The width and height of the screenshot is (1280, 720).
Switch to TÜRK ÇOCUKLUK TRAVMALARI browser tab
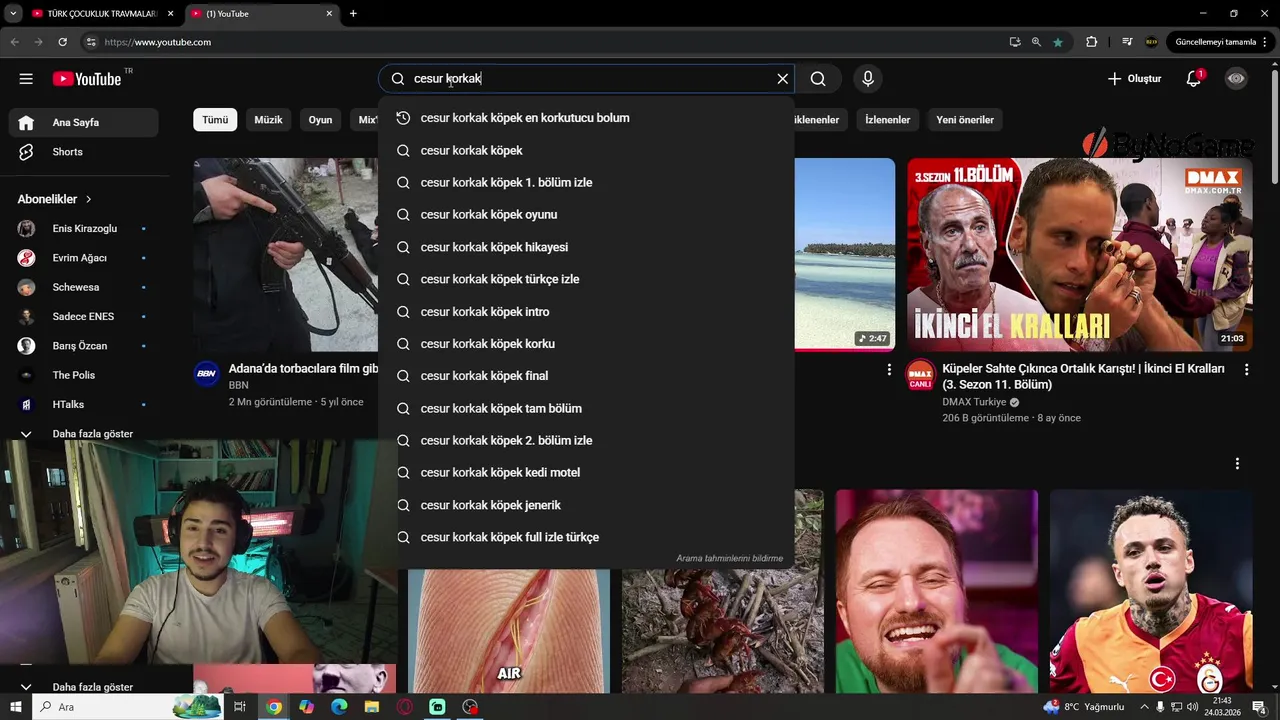coord(102,14)
